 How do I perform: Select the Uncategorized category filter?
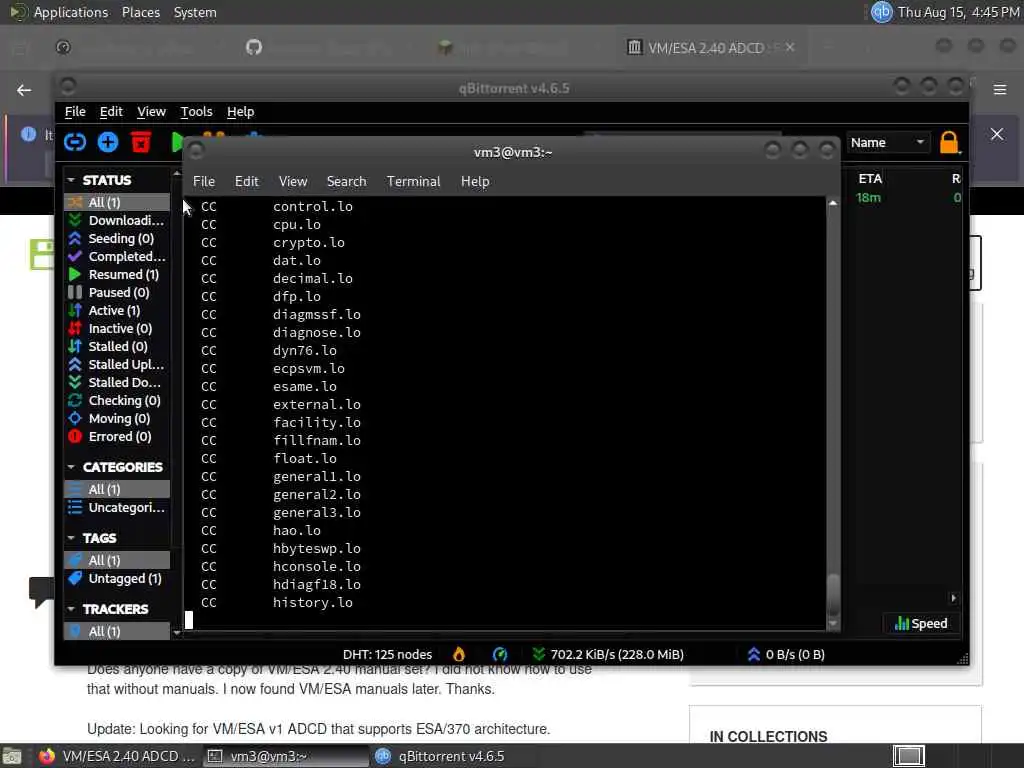pyautogui.click(x=118, y=507)
